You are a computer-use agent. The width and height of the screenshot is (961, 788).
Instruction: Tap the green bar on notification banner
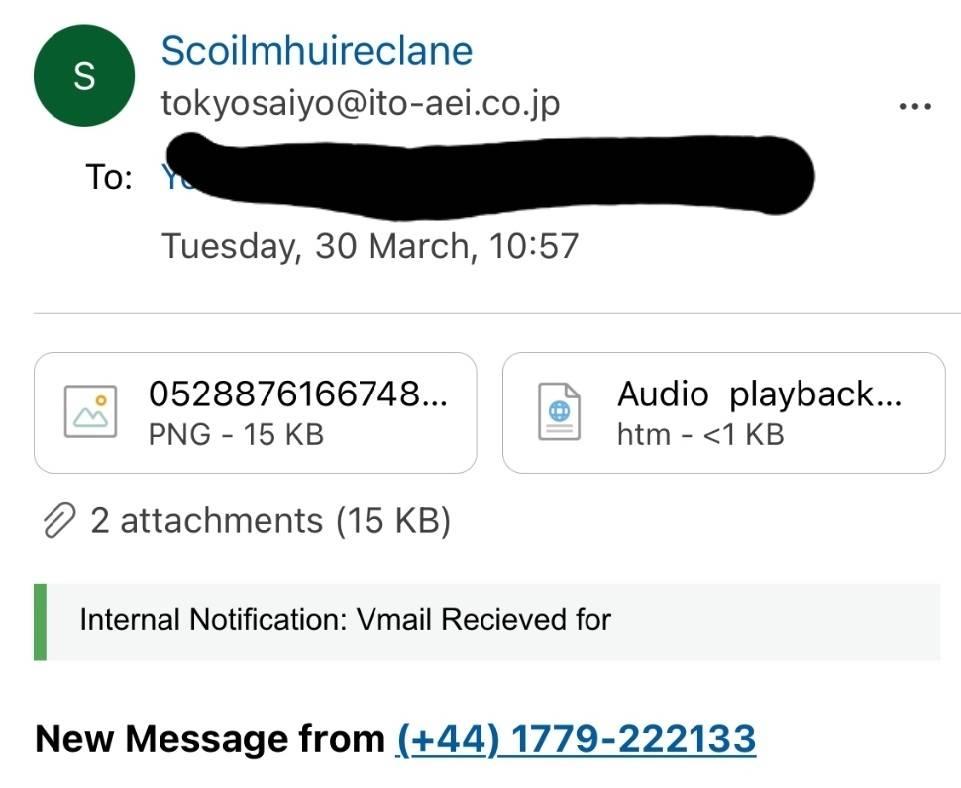pyautogui.click(x=40, y=622)
